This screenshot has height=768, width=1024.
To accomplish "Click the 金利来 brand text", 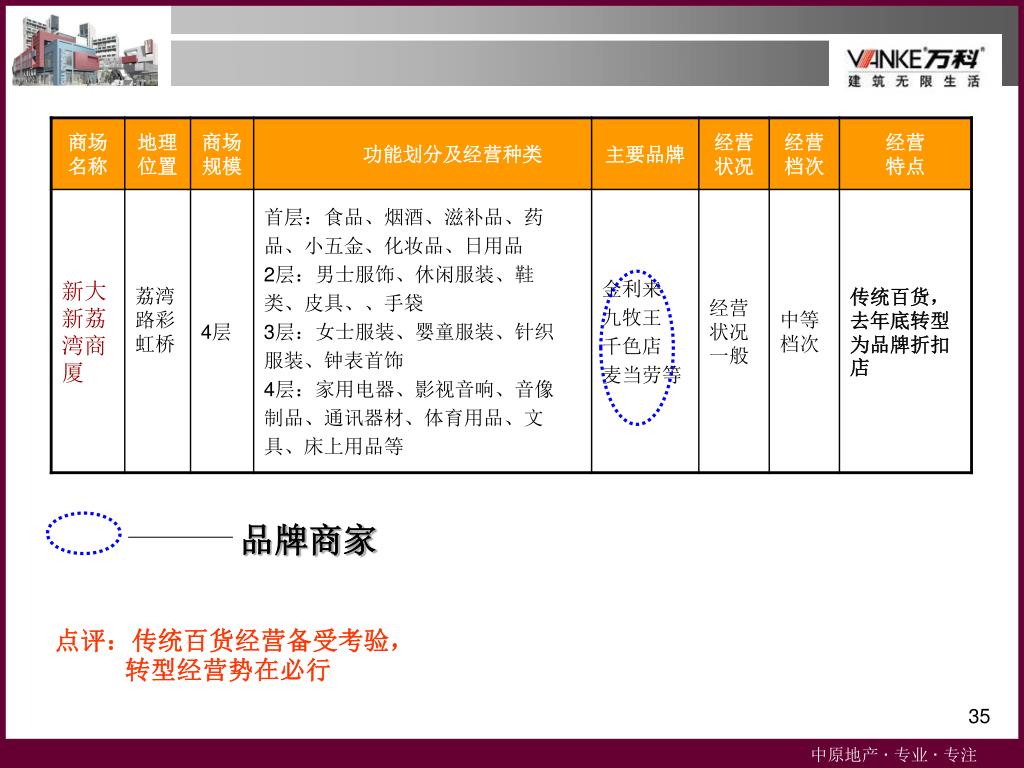I will coord(632,289).
